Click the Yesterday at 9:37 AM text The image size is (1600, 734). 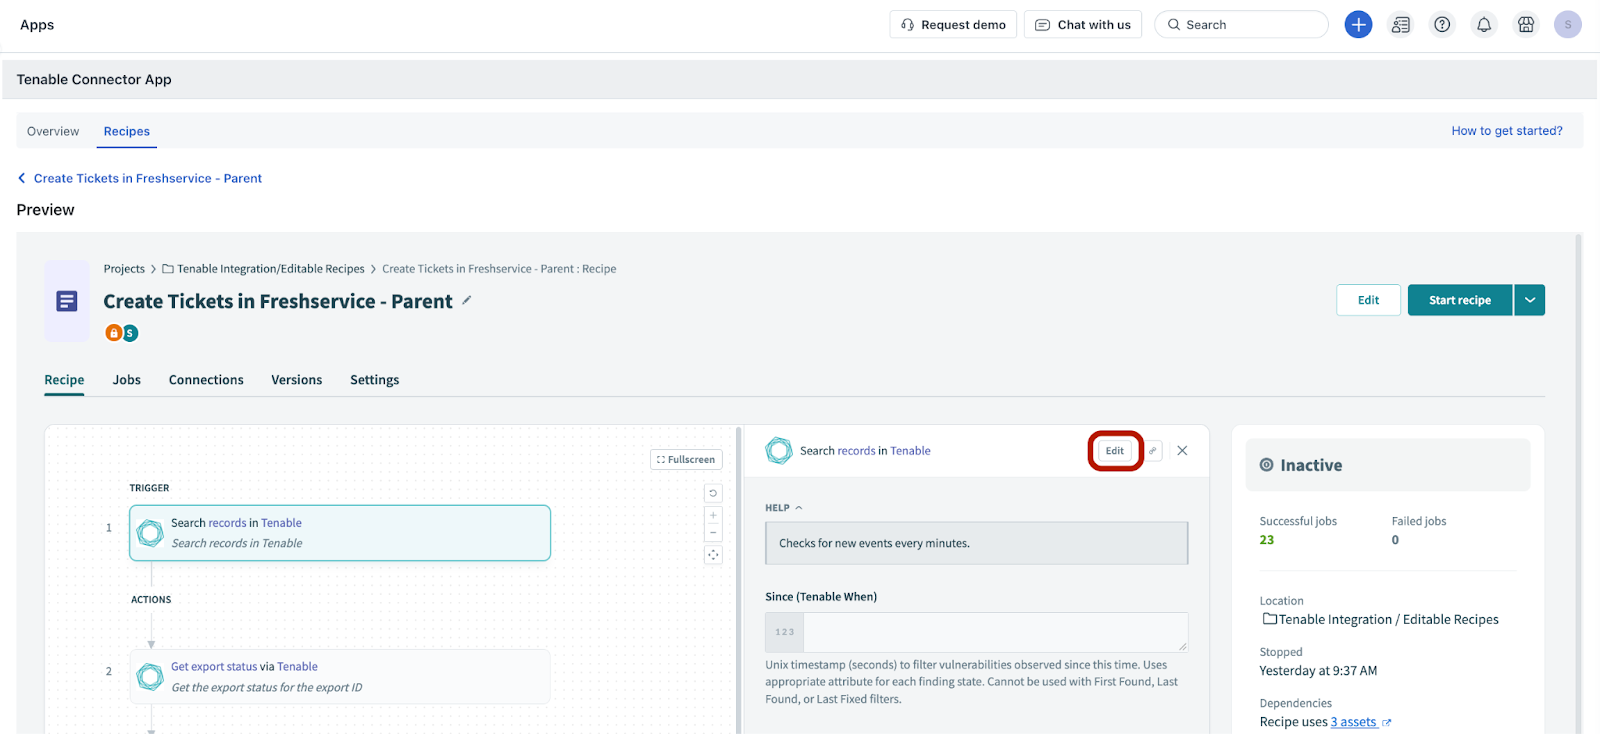pos(1318,671)
